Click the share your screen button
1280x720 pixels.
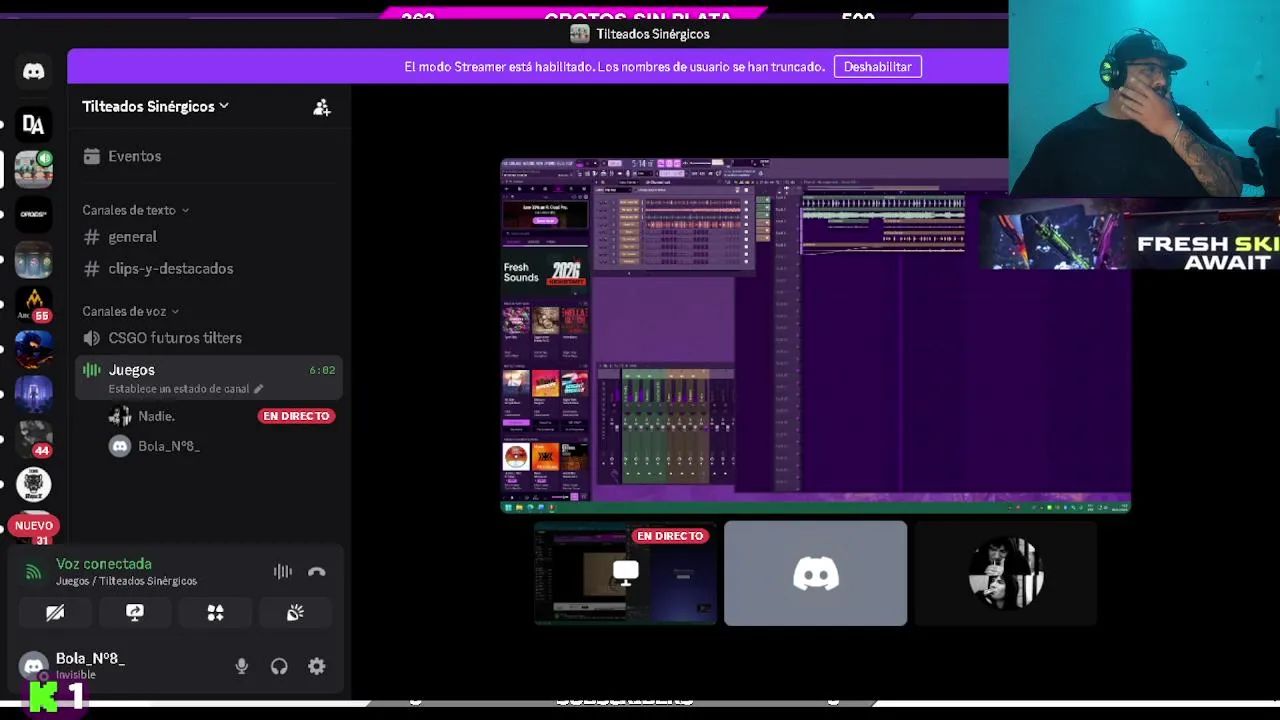135,613
